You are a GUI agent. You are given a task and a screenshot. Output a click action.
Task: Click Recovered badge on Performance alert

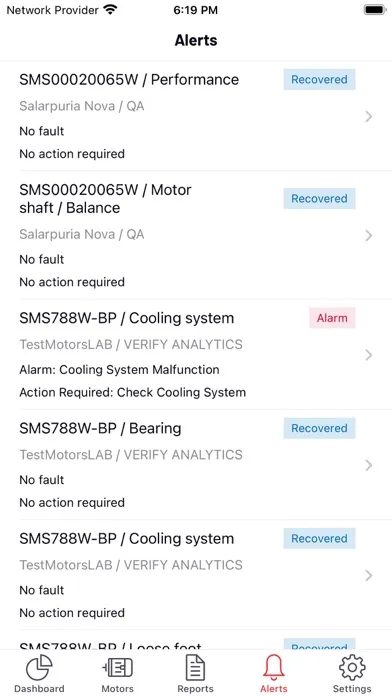point(319,79)
